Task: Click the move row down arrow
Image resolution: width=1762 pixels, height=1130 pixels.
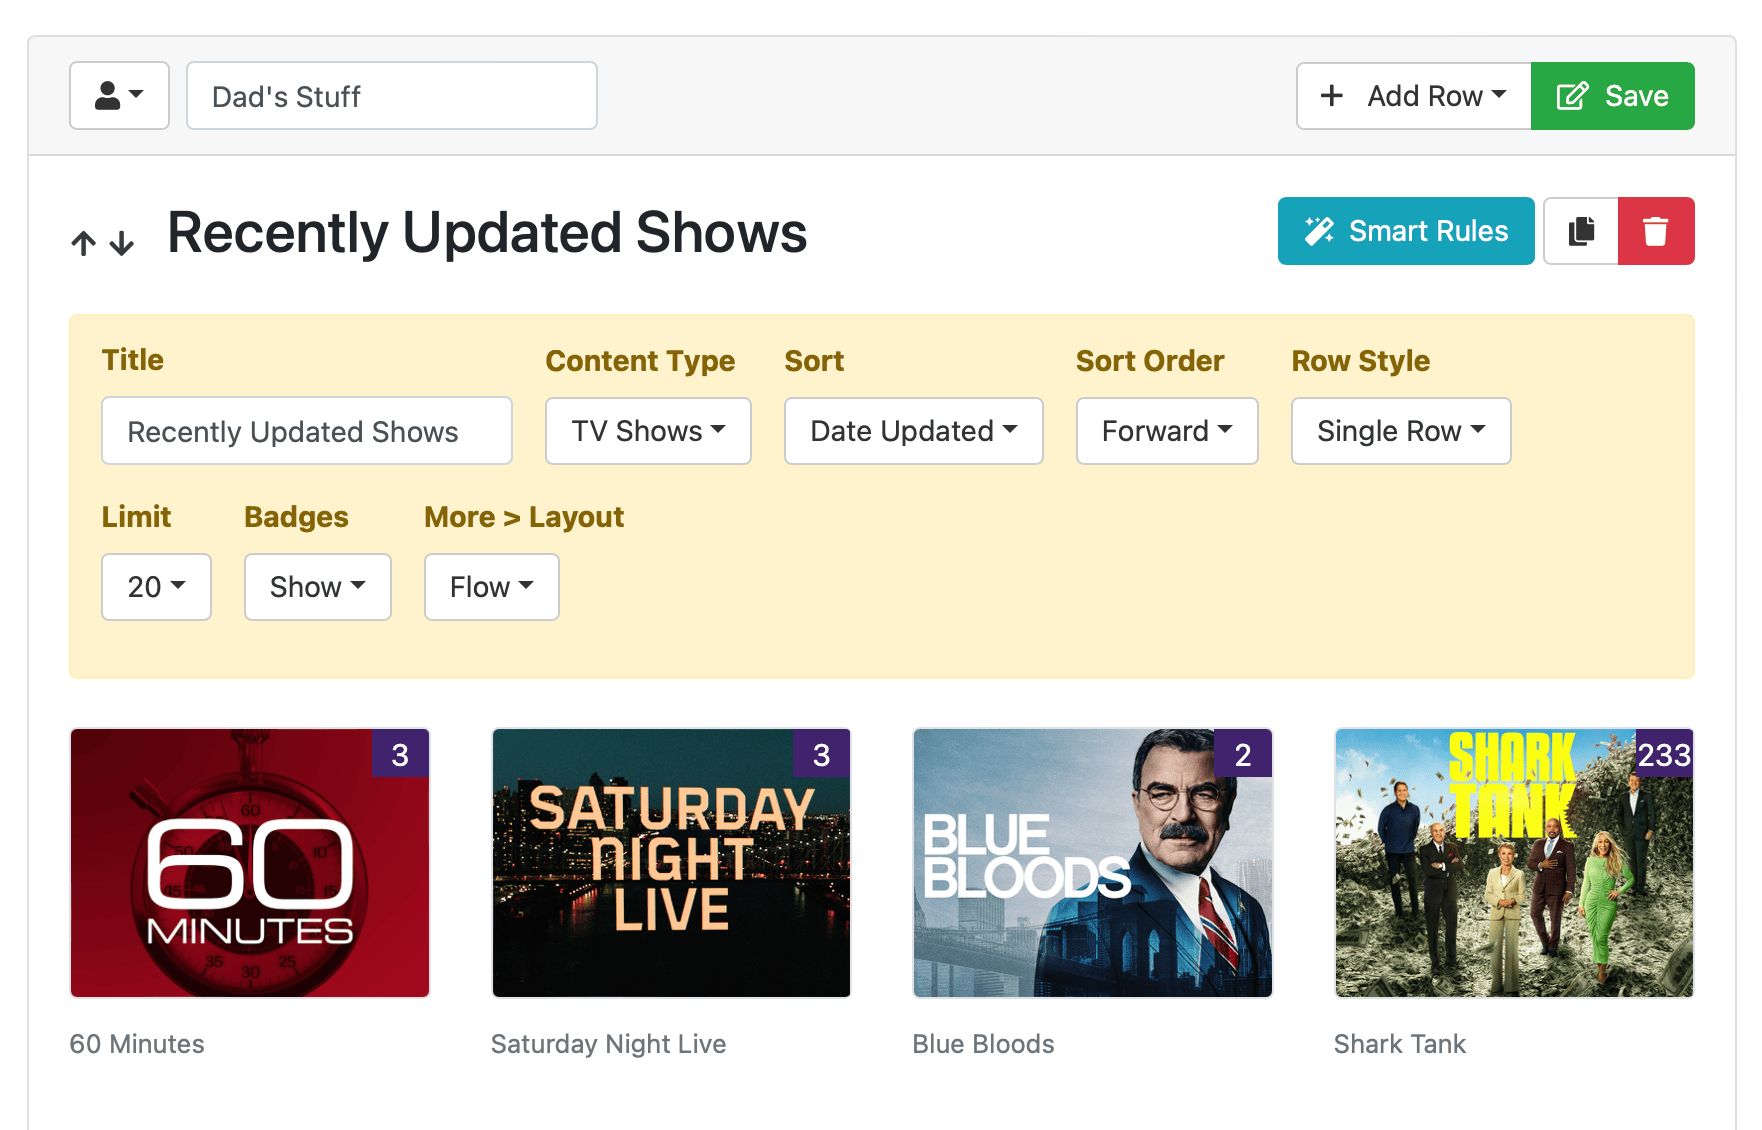Action: click(122, 243)
